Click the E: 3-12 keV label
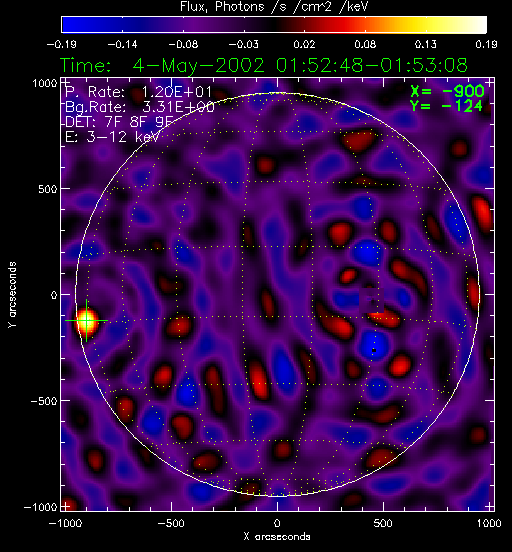This screenshot has height=552, width=512. click(x=112, y=137)
